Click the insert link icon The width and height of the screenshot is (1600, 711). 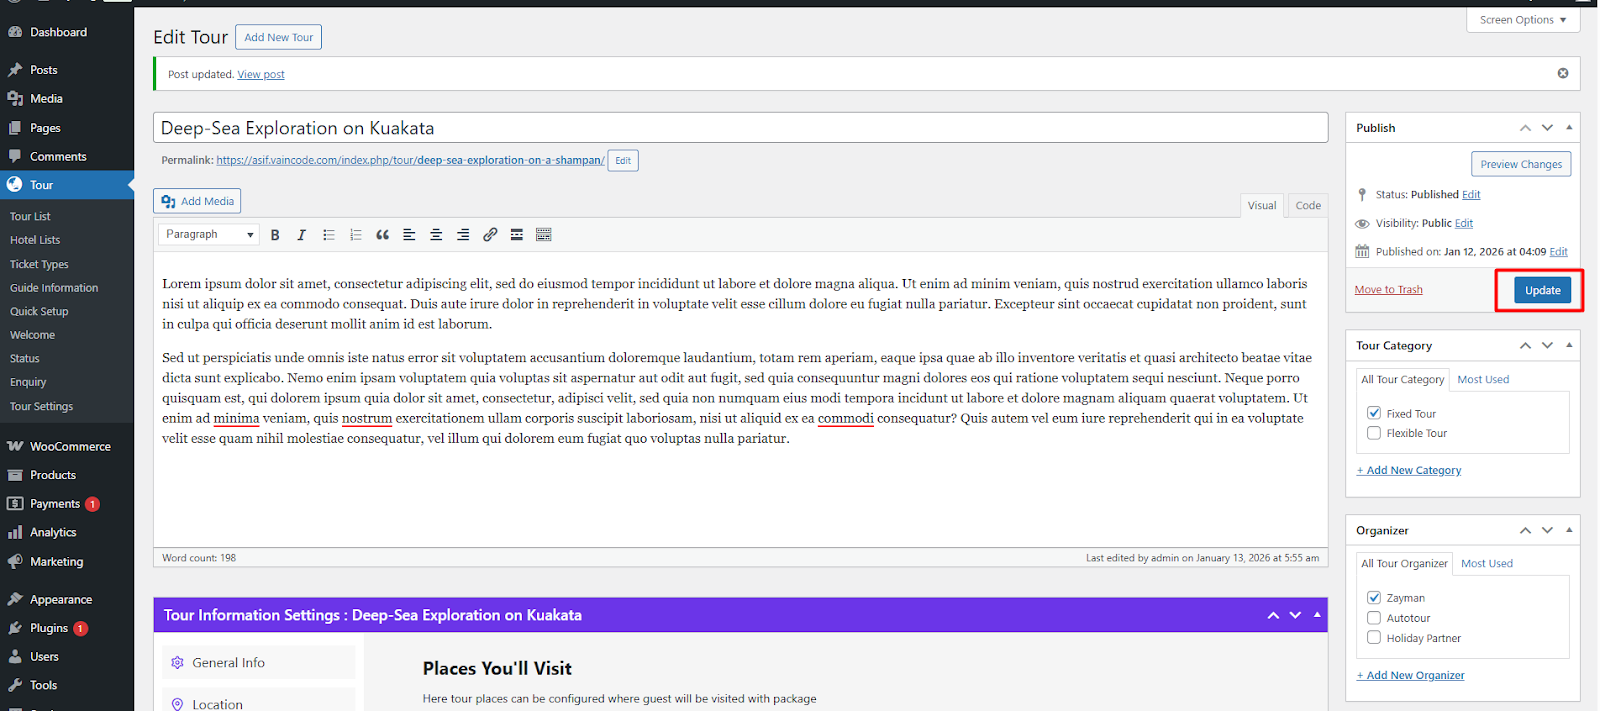tap(490, 235)
